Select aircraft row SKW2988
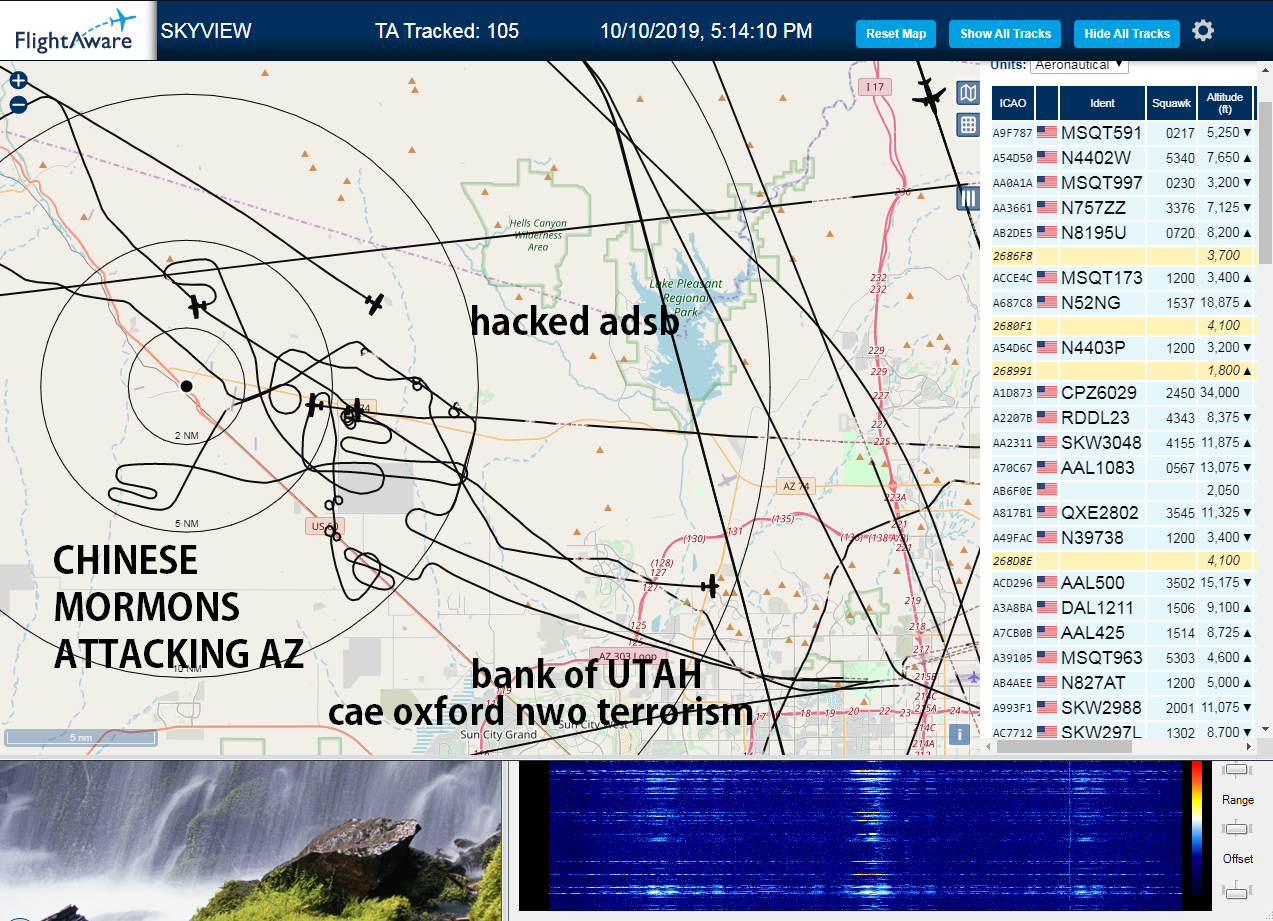 [1122, 707]
